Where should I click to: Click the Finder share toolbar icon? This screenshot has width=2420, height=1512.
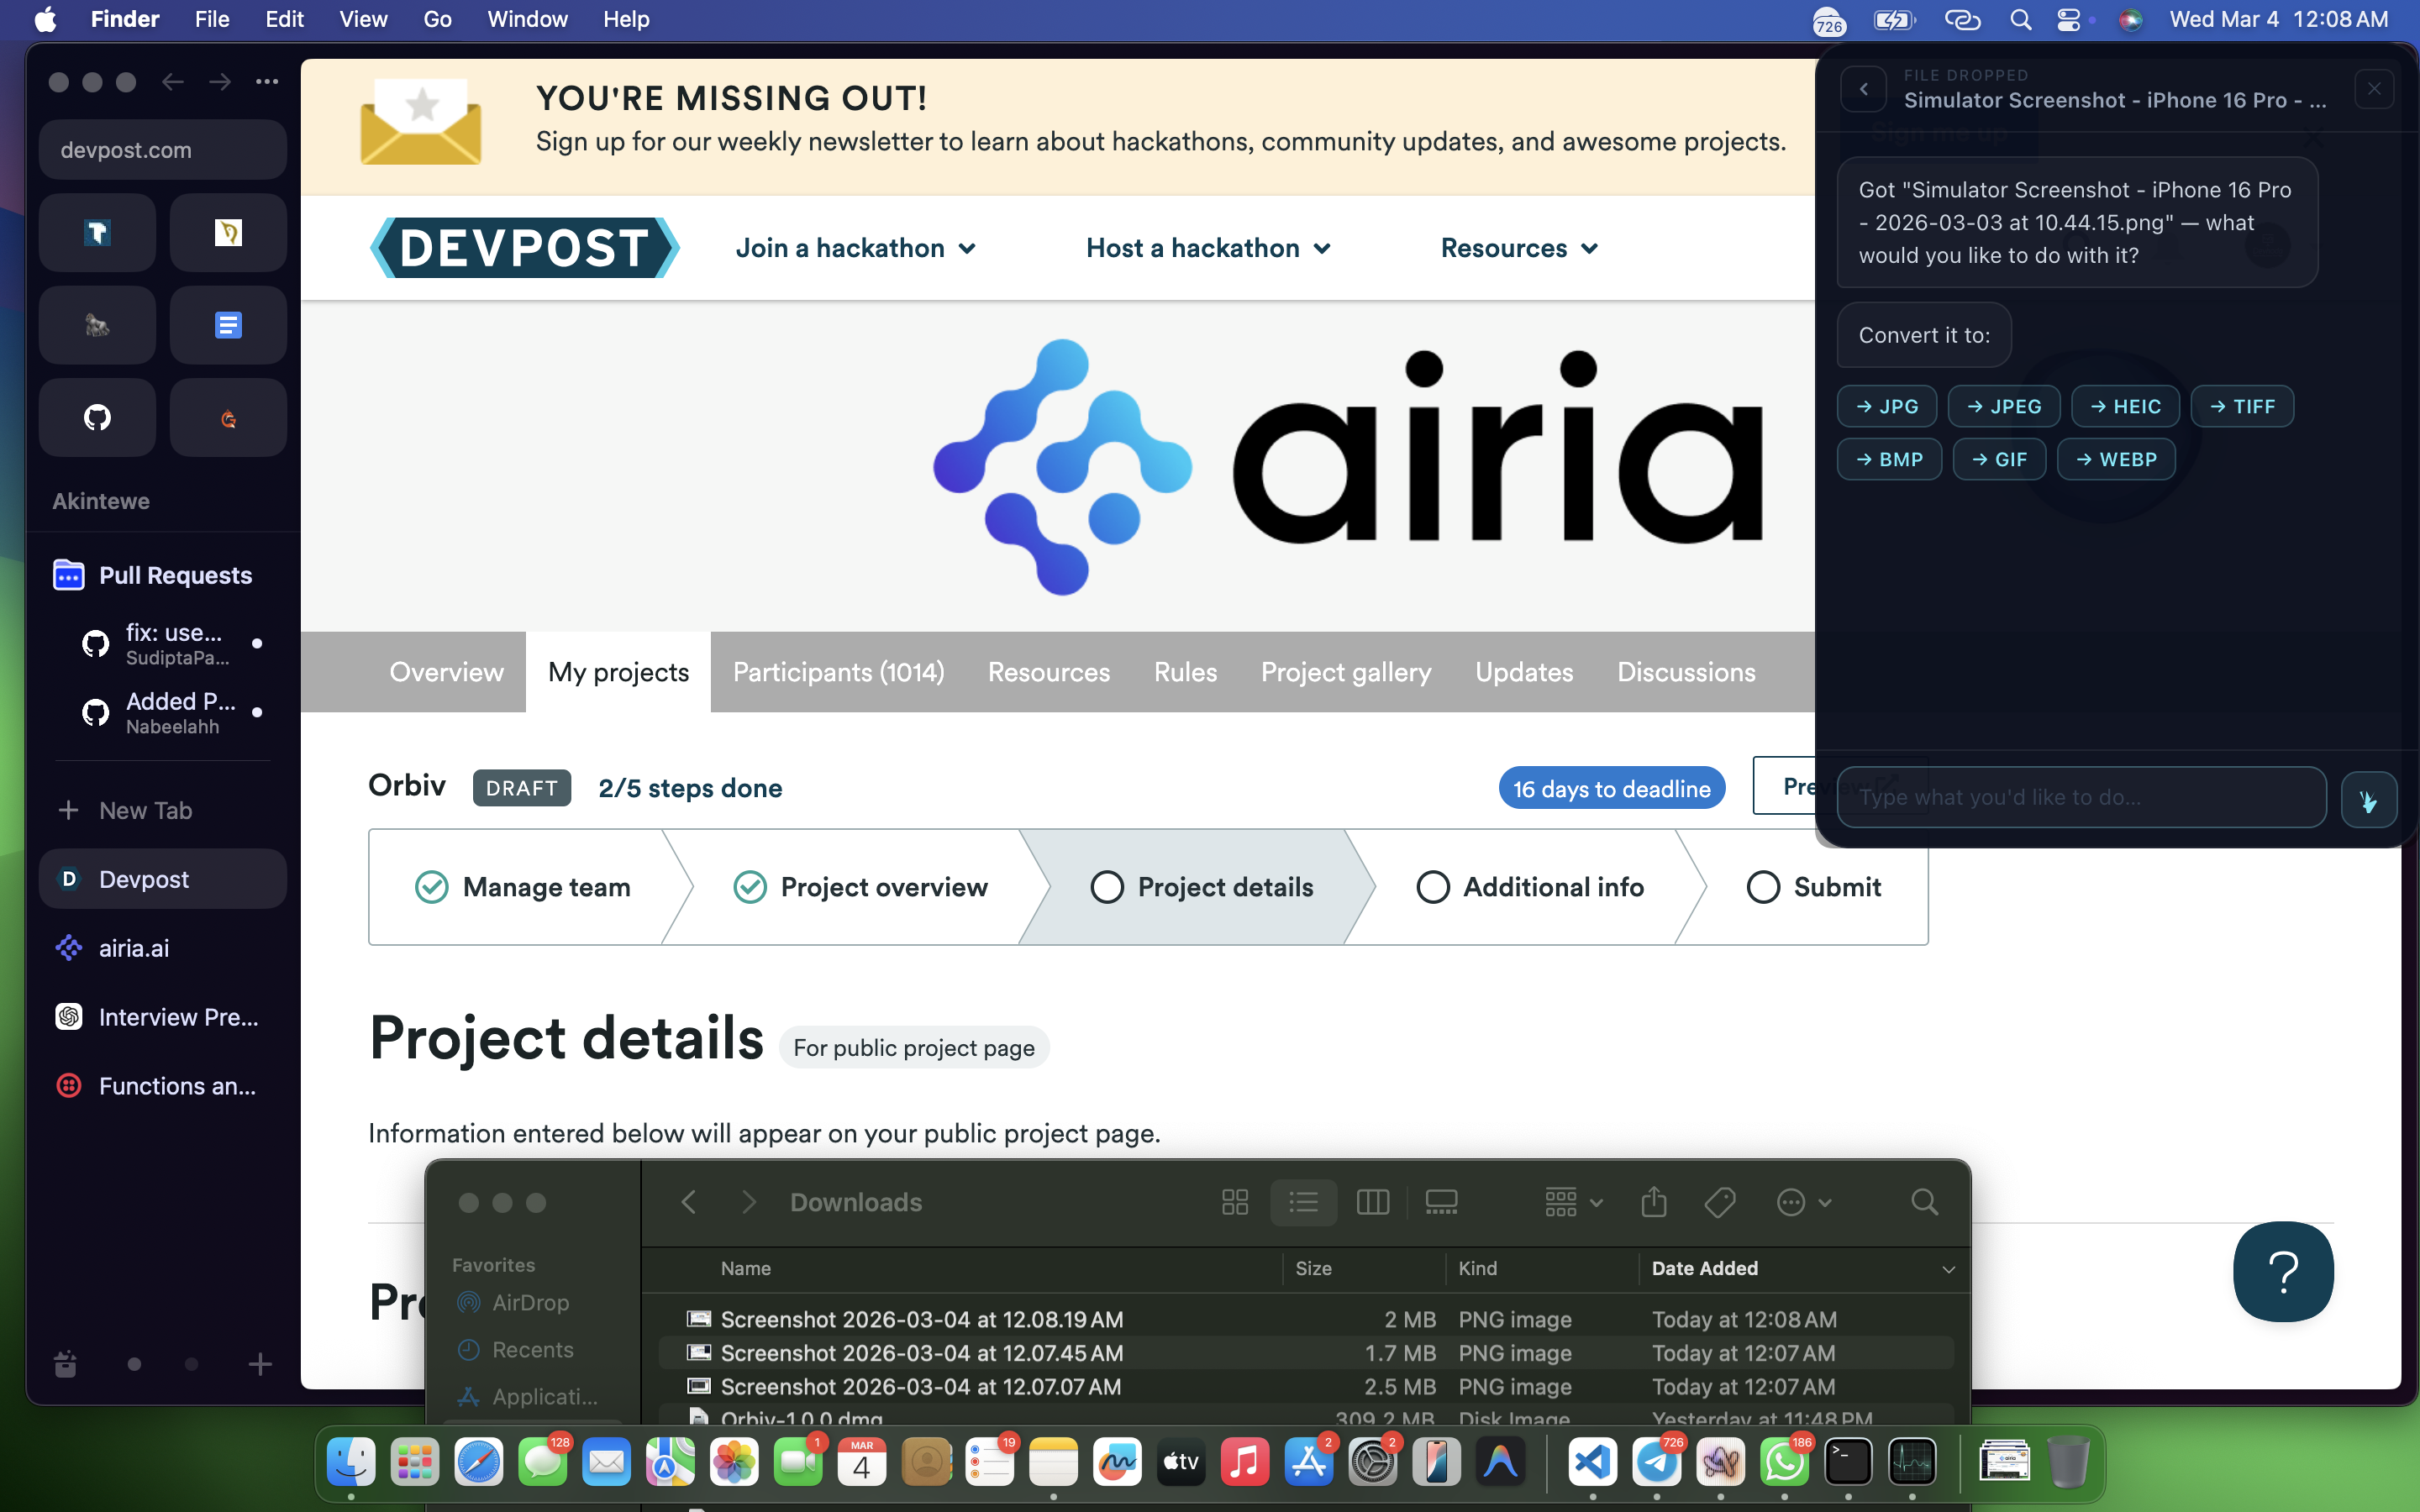1653,1202
